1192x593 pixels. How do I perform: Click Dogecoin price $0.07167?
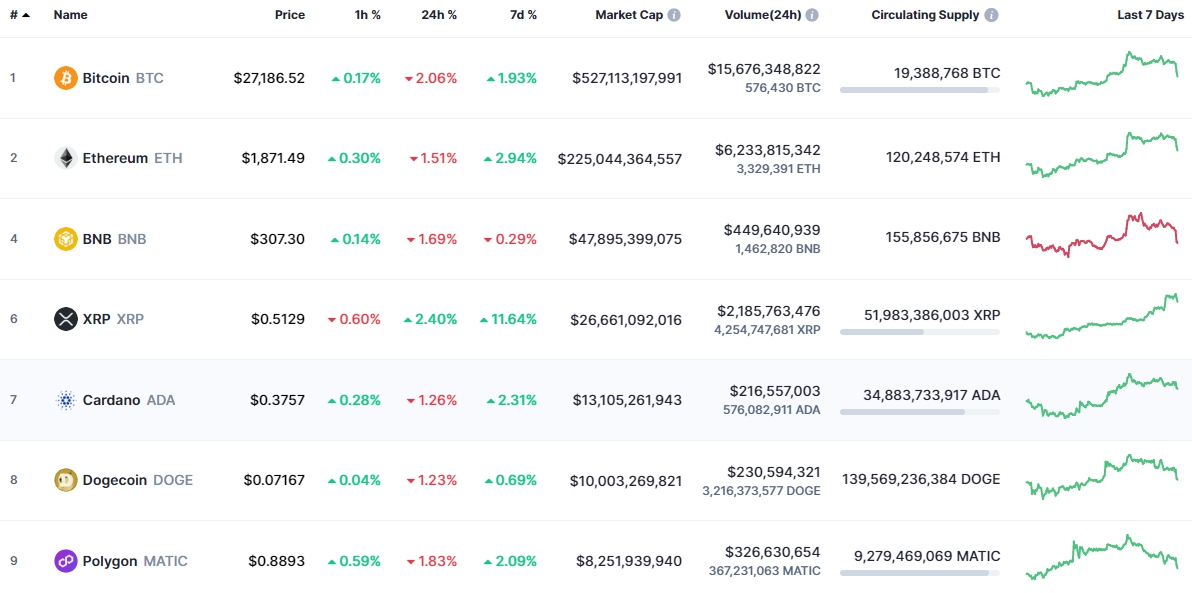click(x=274, y=480)
